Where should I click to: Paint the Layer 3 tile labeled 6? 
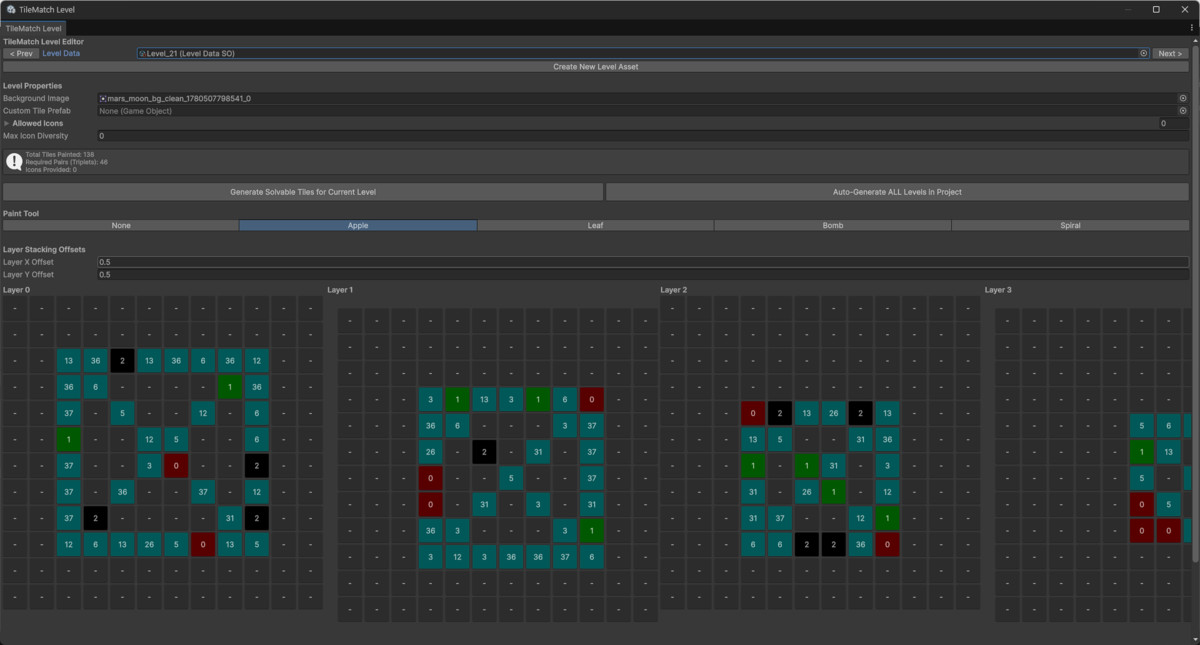coord(1169,426)
